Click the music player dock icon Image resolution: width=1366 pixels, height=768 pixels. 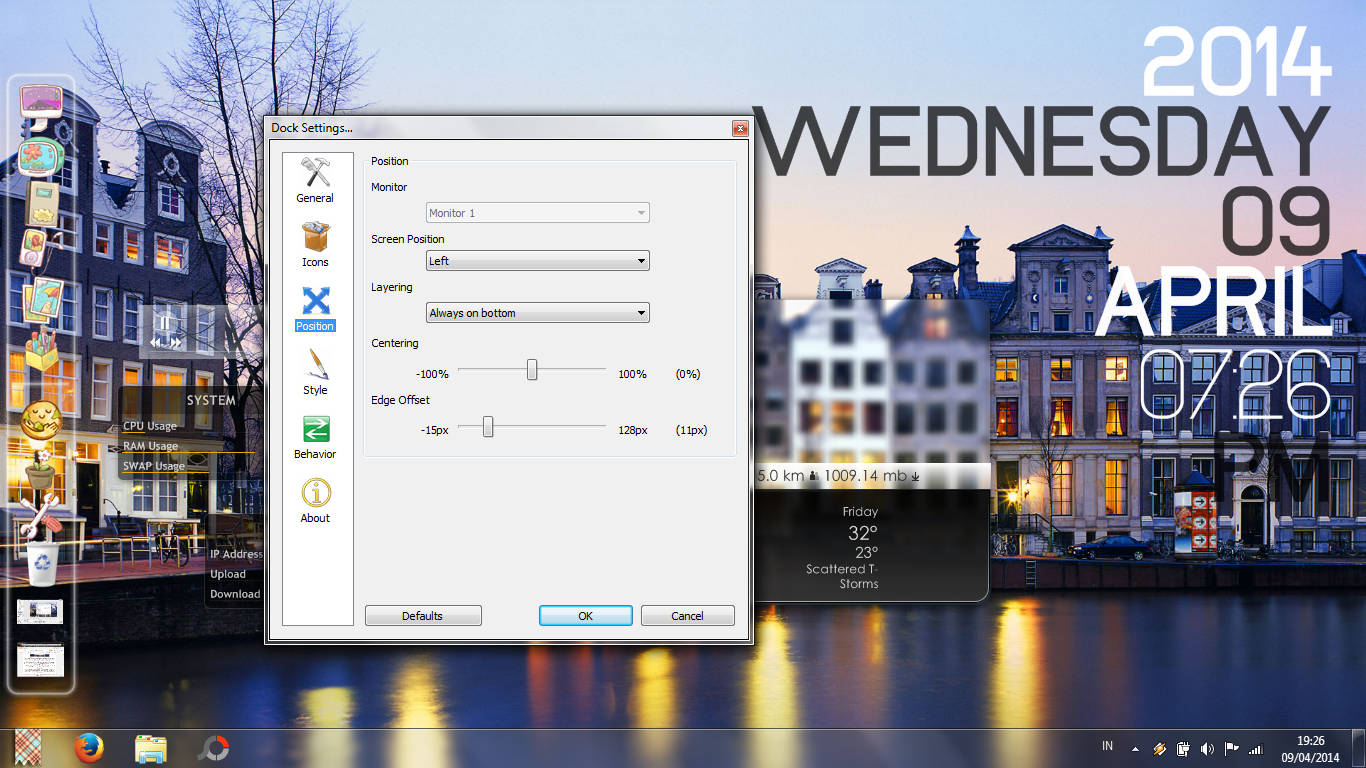34,249
